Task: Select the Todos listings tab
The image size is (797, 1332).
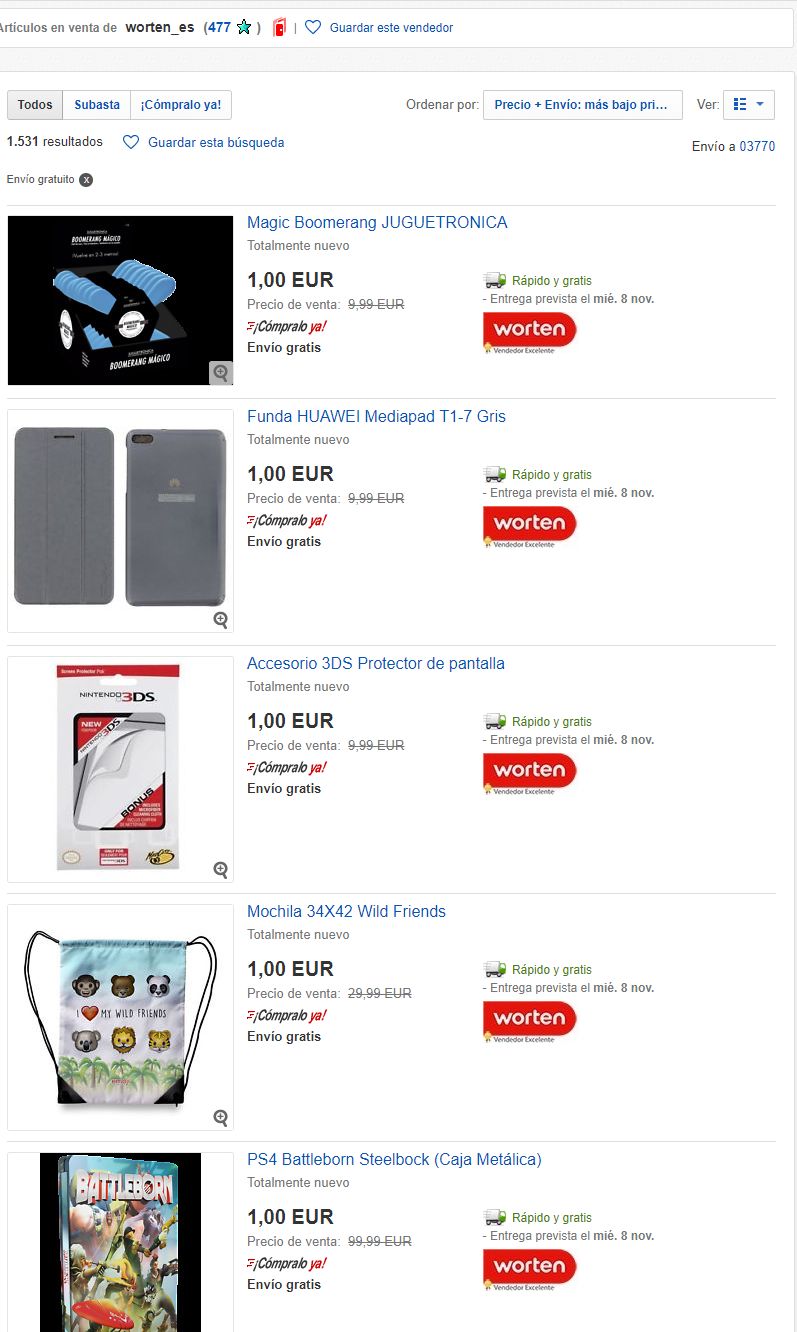Action: (x=35, y=105)
